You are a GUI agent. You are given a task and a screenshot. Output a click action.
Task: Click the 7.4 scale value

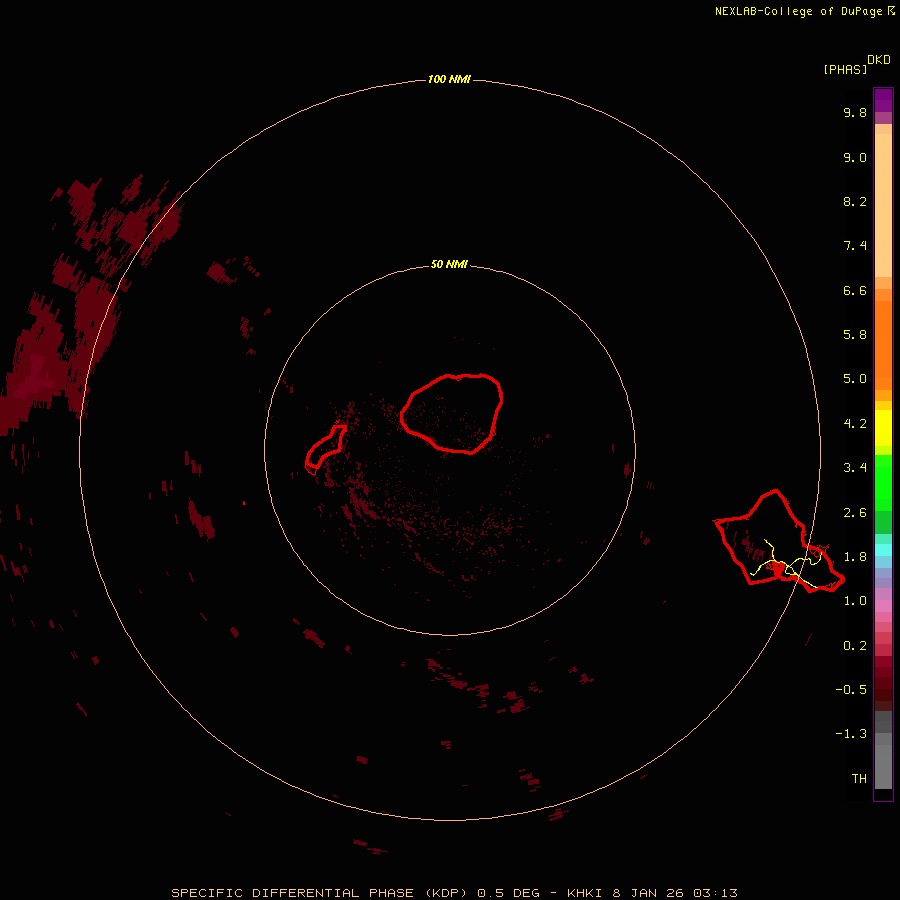click(x=855, y=246)
